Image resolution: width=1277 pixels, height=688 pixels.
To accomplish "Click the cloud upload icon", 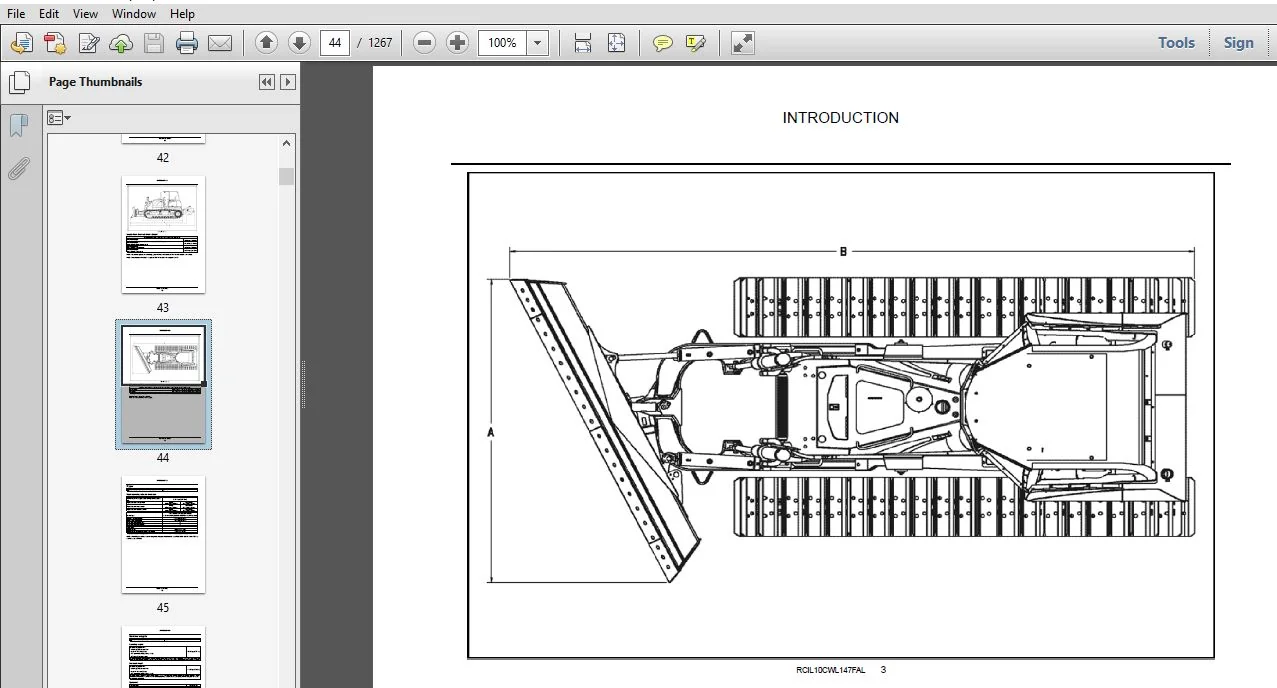I will pos(121,43).
